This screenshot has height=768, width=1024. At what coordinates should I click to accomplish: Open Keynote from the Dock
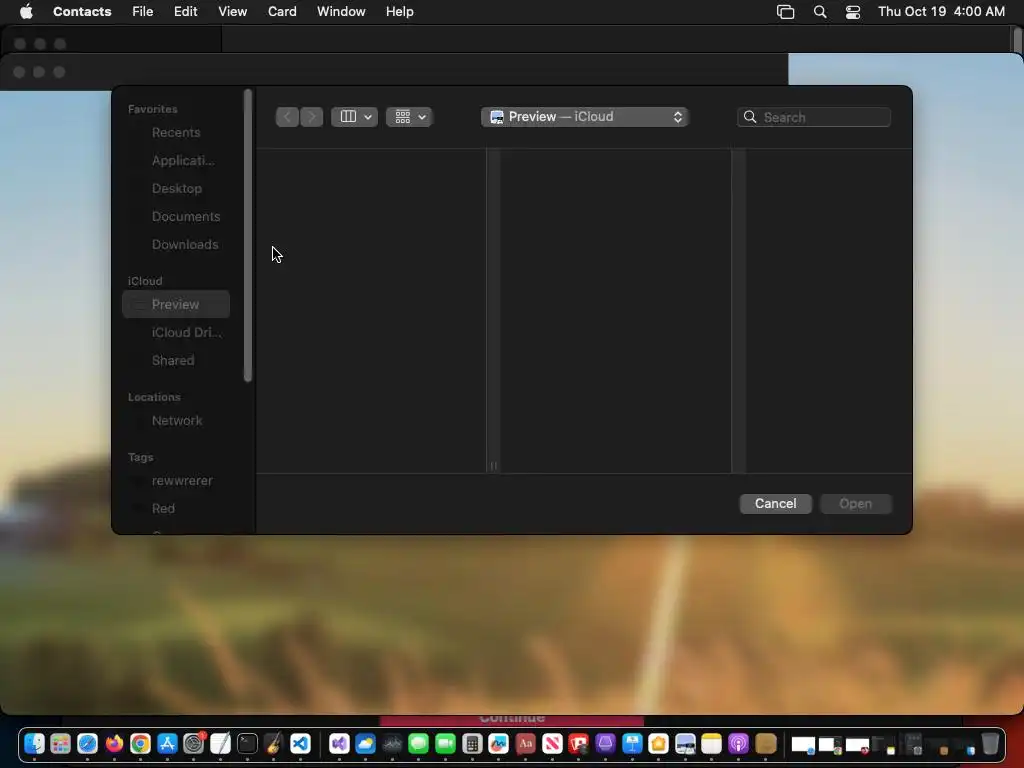click(632, 744)
